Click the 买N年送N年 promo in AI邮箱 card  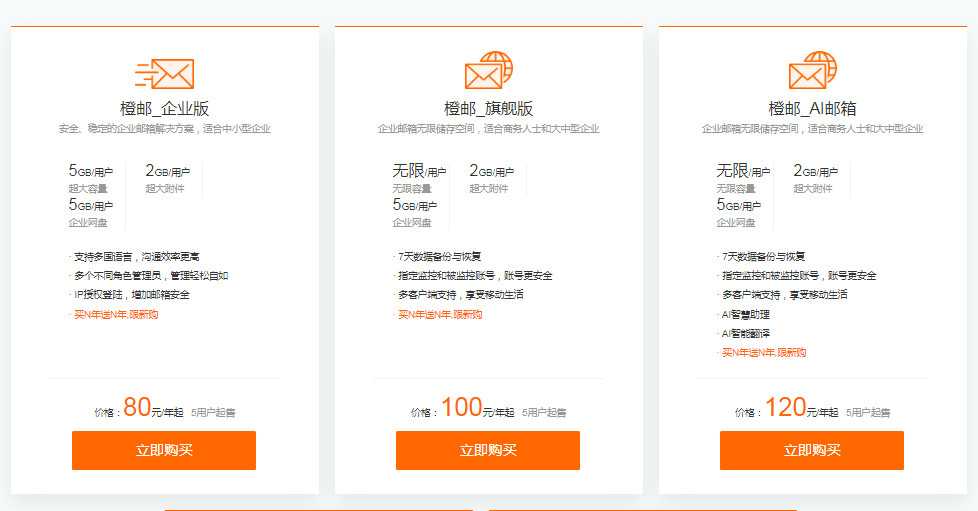point(764,353)
